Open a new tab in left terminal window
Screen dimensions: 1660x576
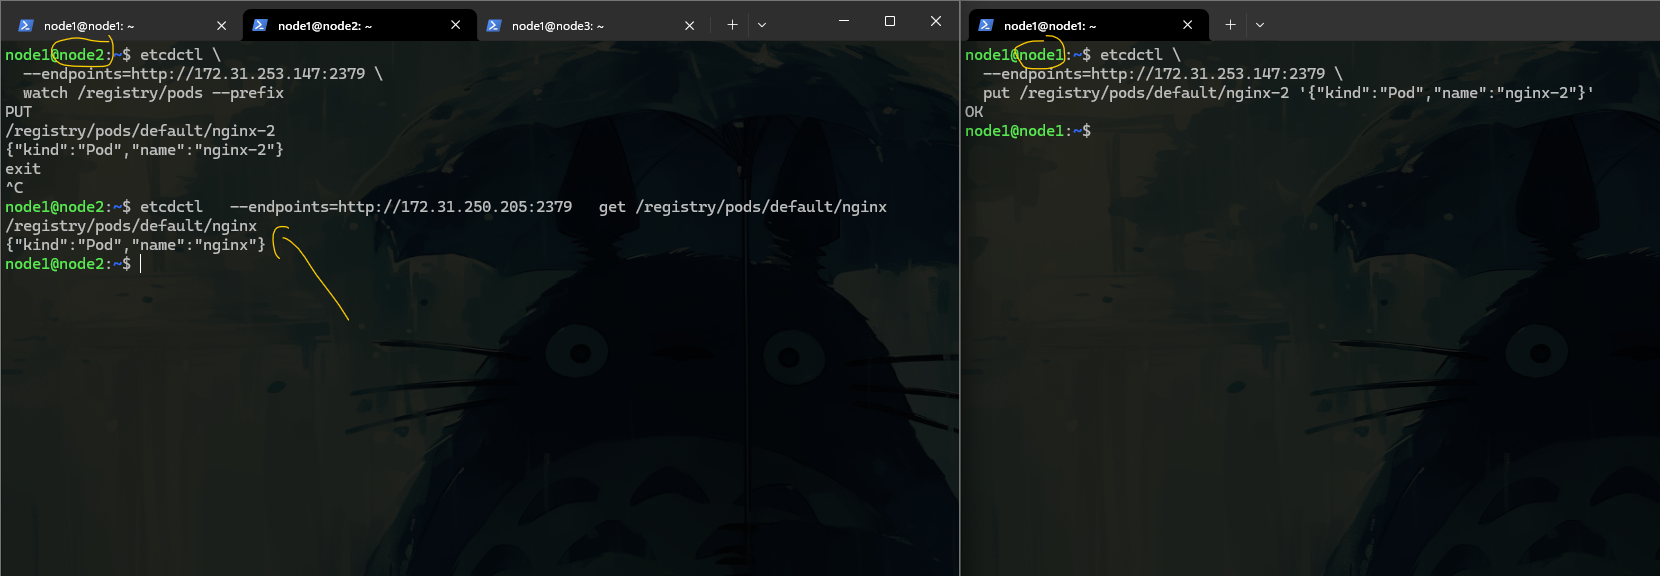732,25
